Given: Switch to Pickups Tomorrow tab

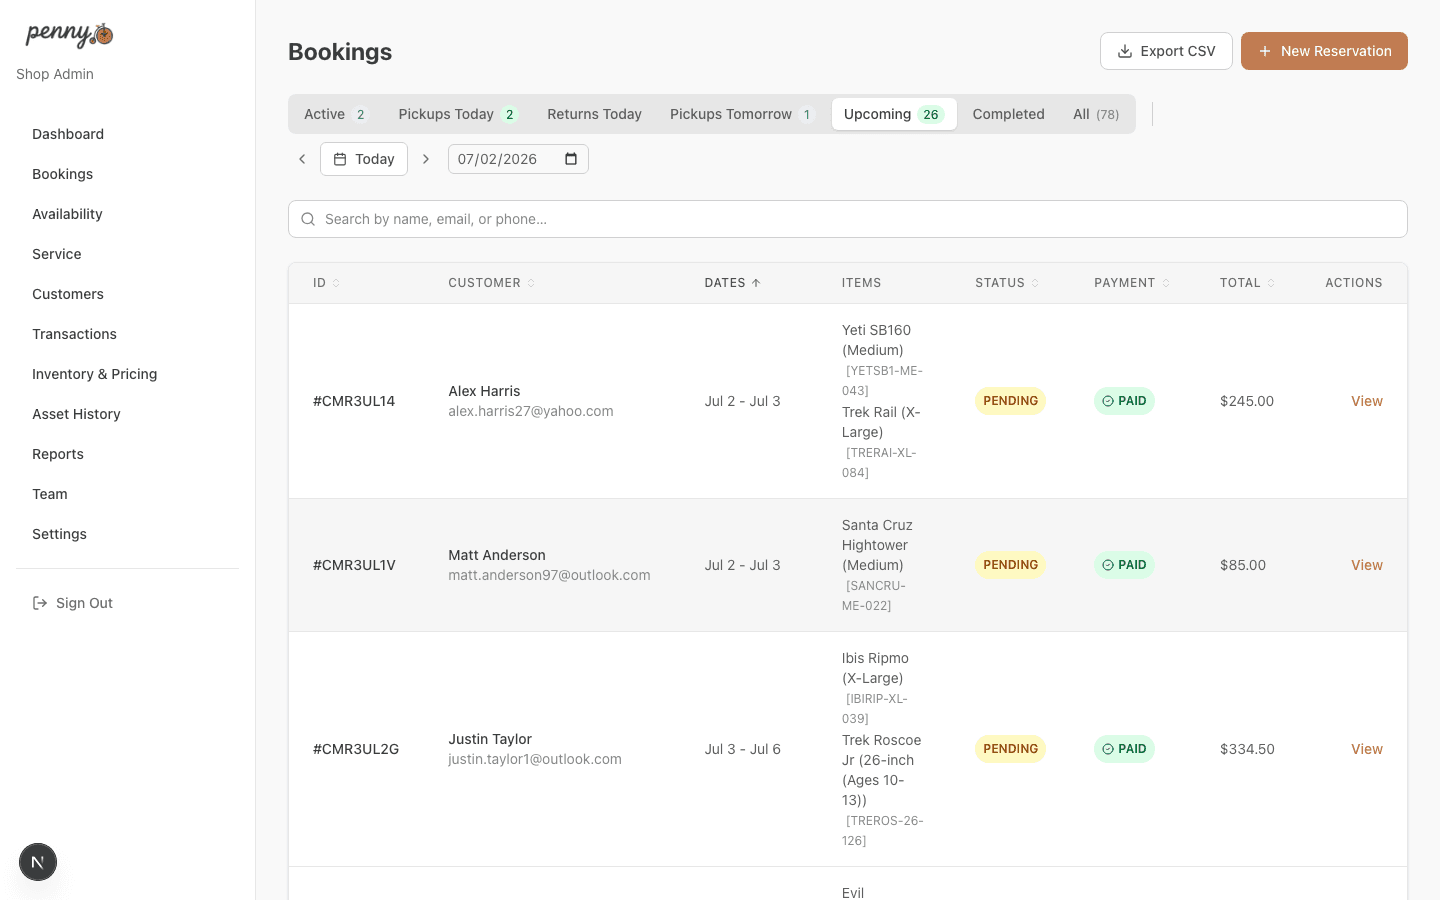Looking at the screenshot, I should click(742, 114).
